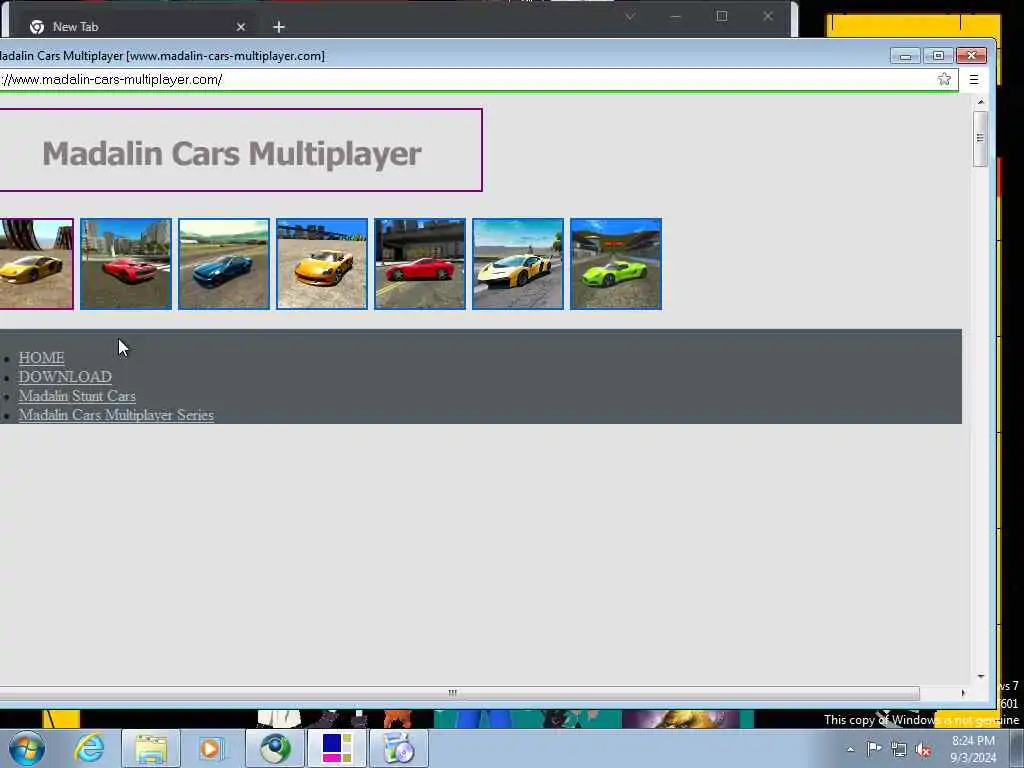Open the Windows Start button

[27, 748]
